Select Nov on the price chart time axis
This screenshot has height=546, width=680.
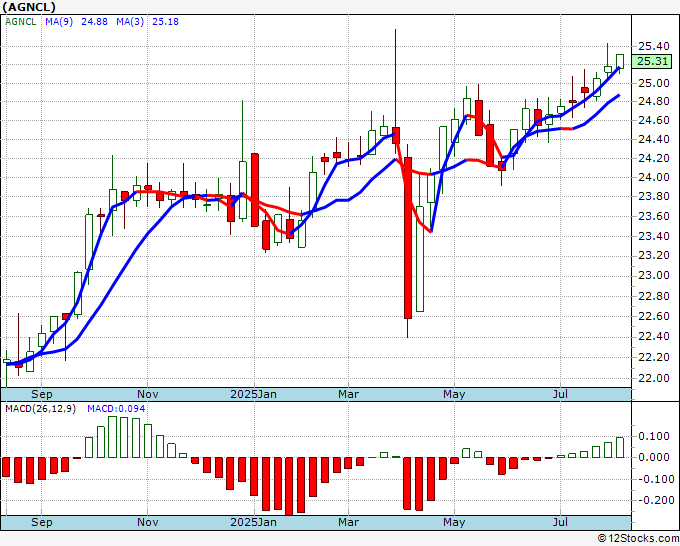[x=147, y=394]
